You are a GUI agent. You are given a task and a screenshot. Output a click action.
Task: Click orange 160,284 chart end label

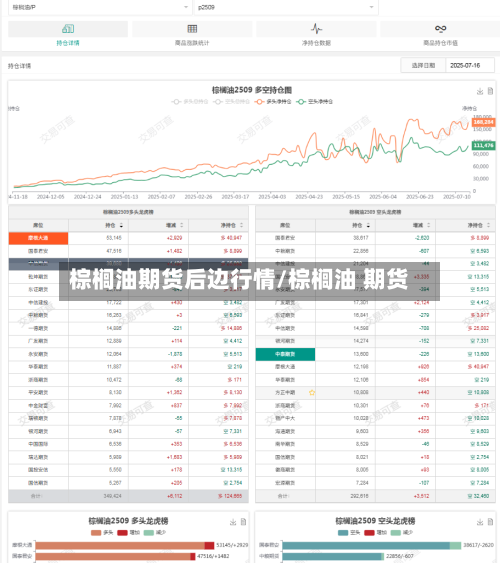(483, 122)
